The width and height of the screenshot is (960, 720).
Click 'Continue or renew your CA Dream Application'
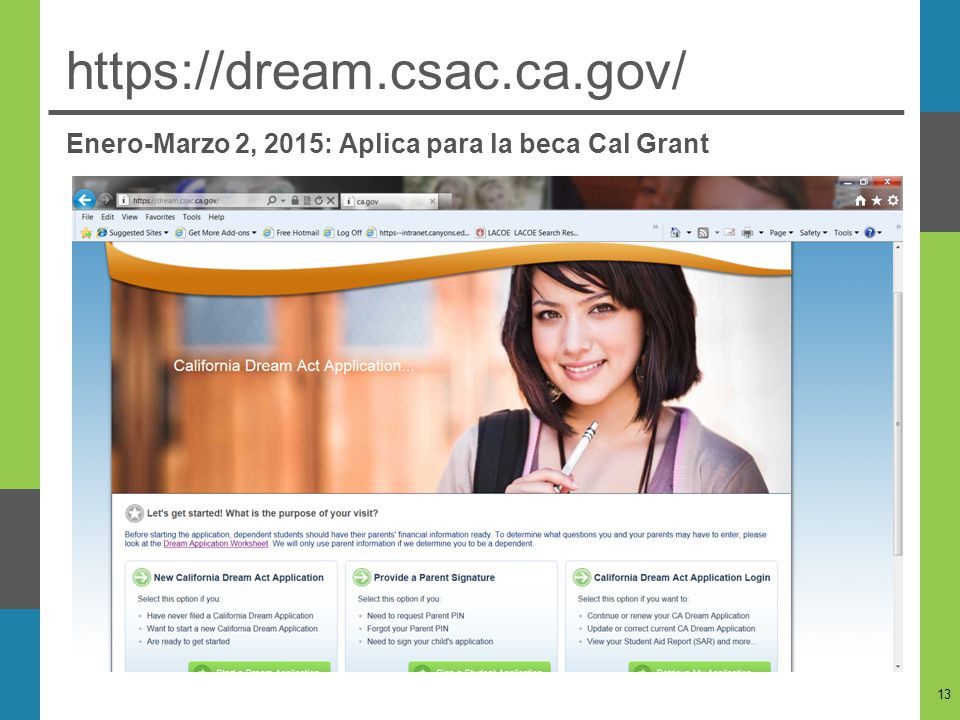pyautogui.click(x=668, y=616)
